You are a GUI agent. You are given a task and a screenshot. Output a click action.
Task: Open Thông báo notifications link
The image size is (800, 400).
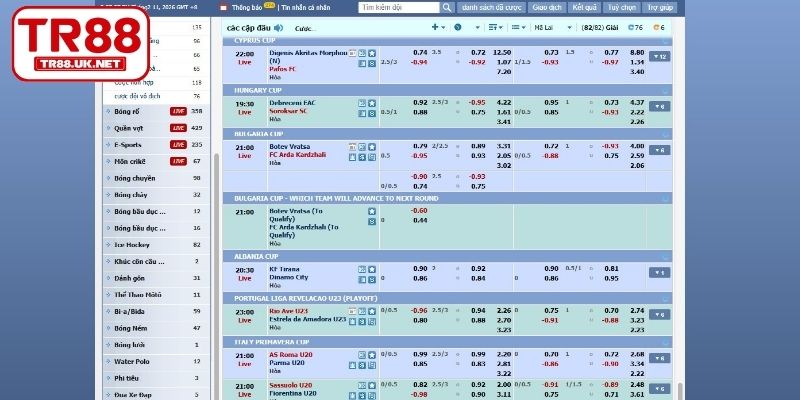[x=247, y=8]
